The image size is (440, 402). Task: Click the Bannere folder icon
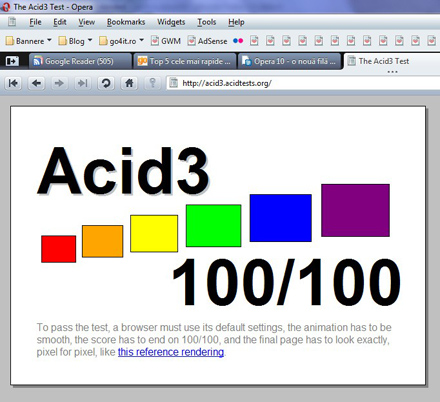coord(10,41)
